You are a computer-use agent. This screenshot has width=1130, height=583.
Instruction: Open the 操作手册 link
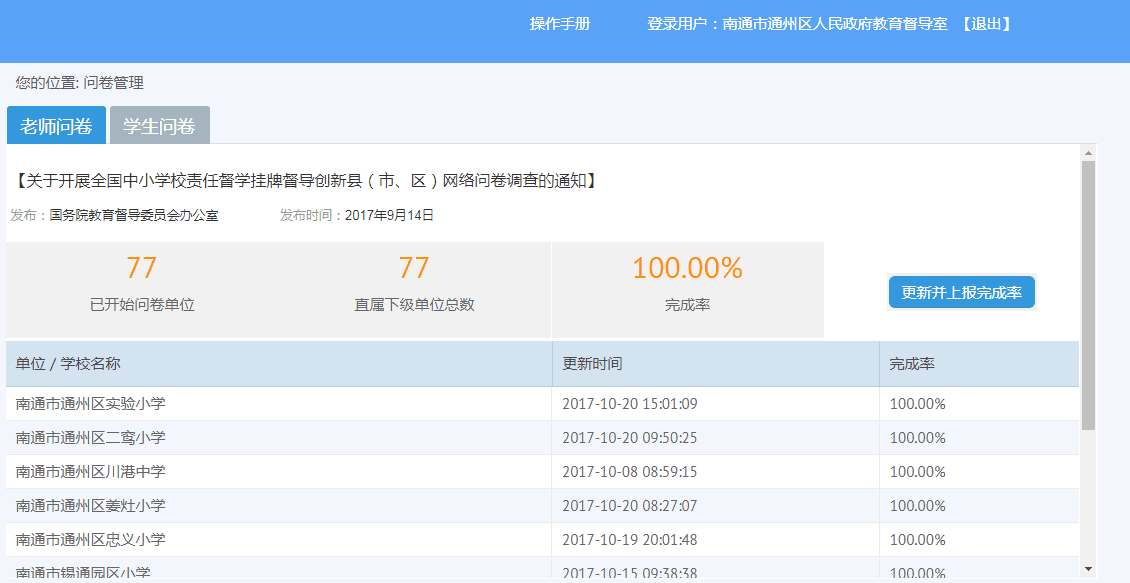point(560,24)
